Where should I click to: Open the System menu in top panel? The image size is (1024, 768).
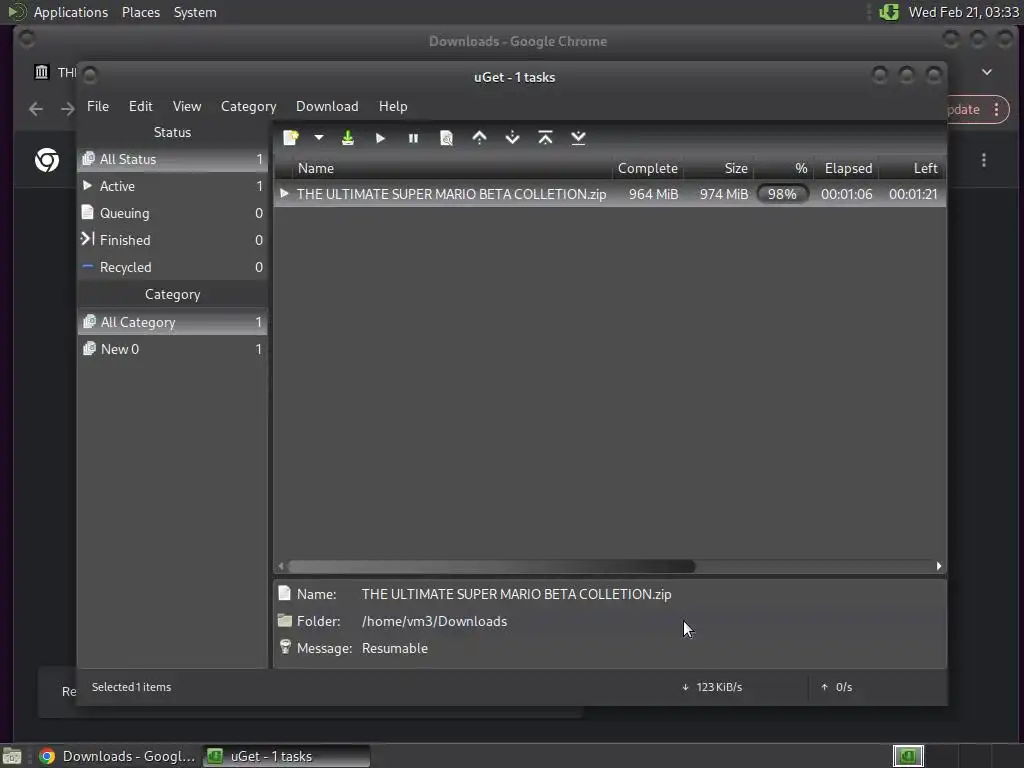point(195,12)
